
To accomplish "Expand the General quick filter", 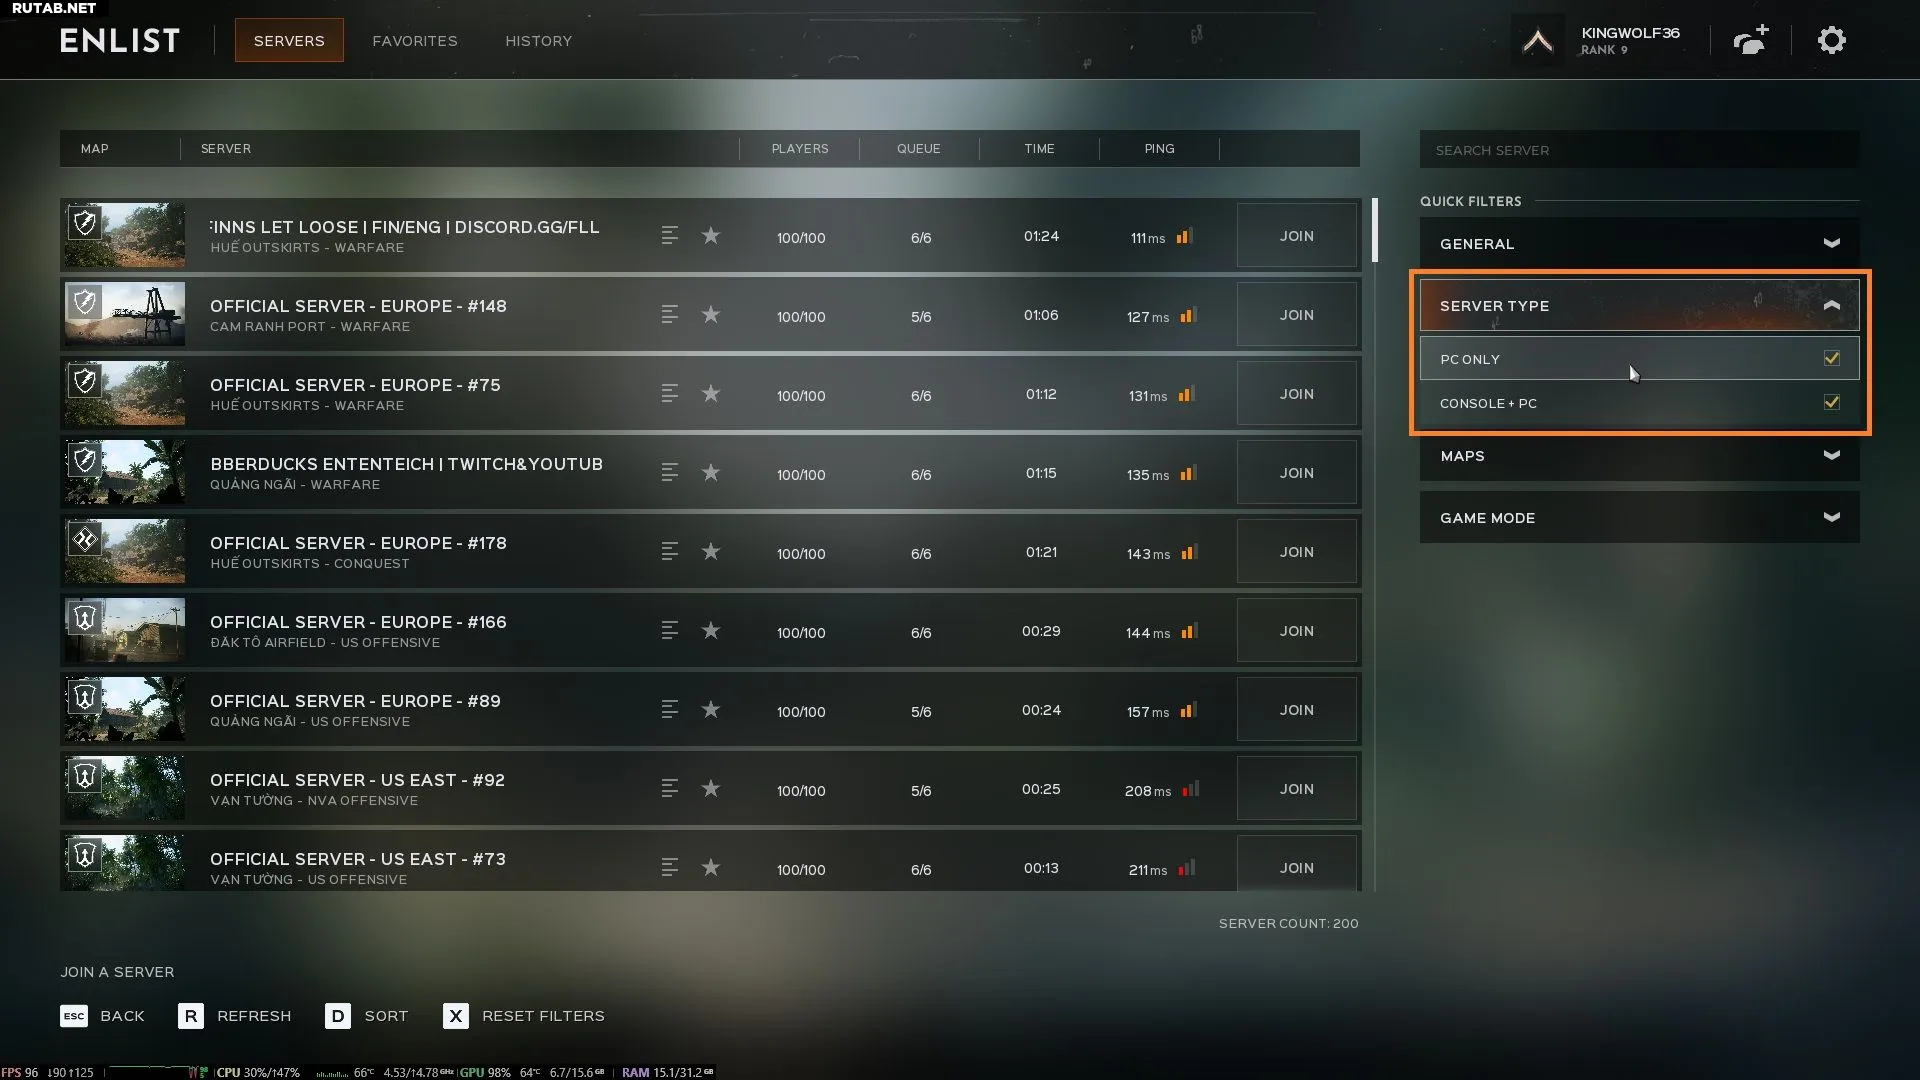I will pyautogui.click(x=1639, y=243).
